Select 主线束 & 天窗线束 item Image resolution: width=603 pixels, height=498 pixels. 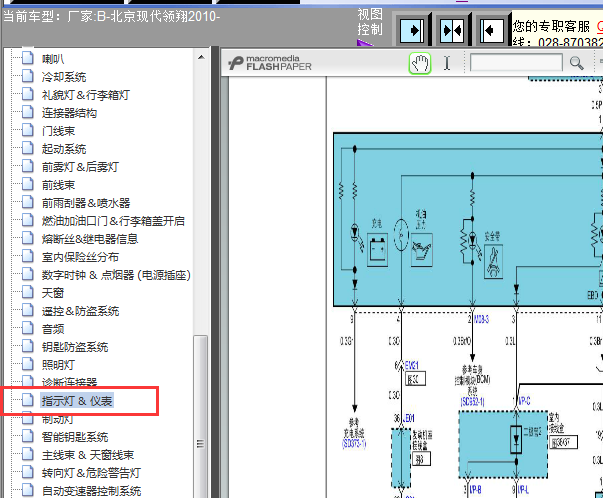point(88,455)
